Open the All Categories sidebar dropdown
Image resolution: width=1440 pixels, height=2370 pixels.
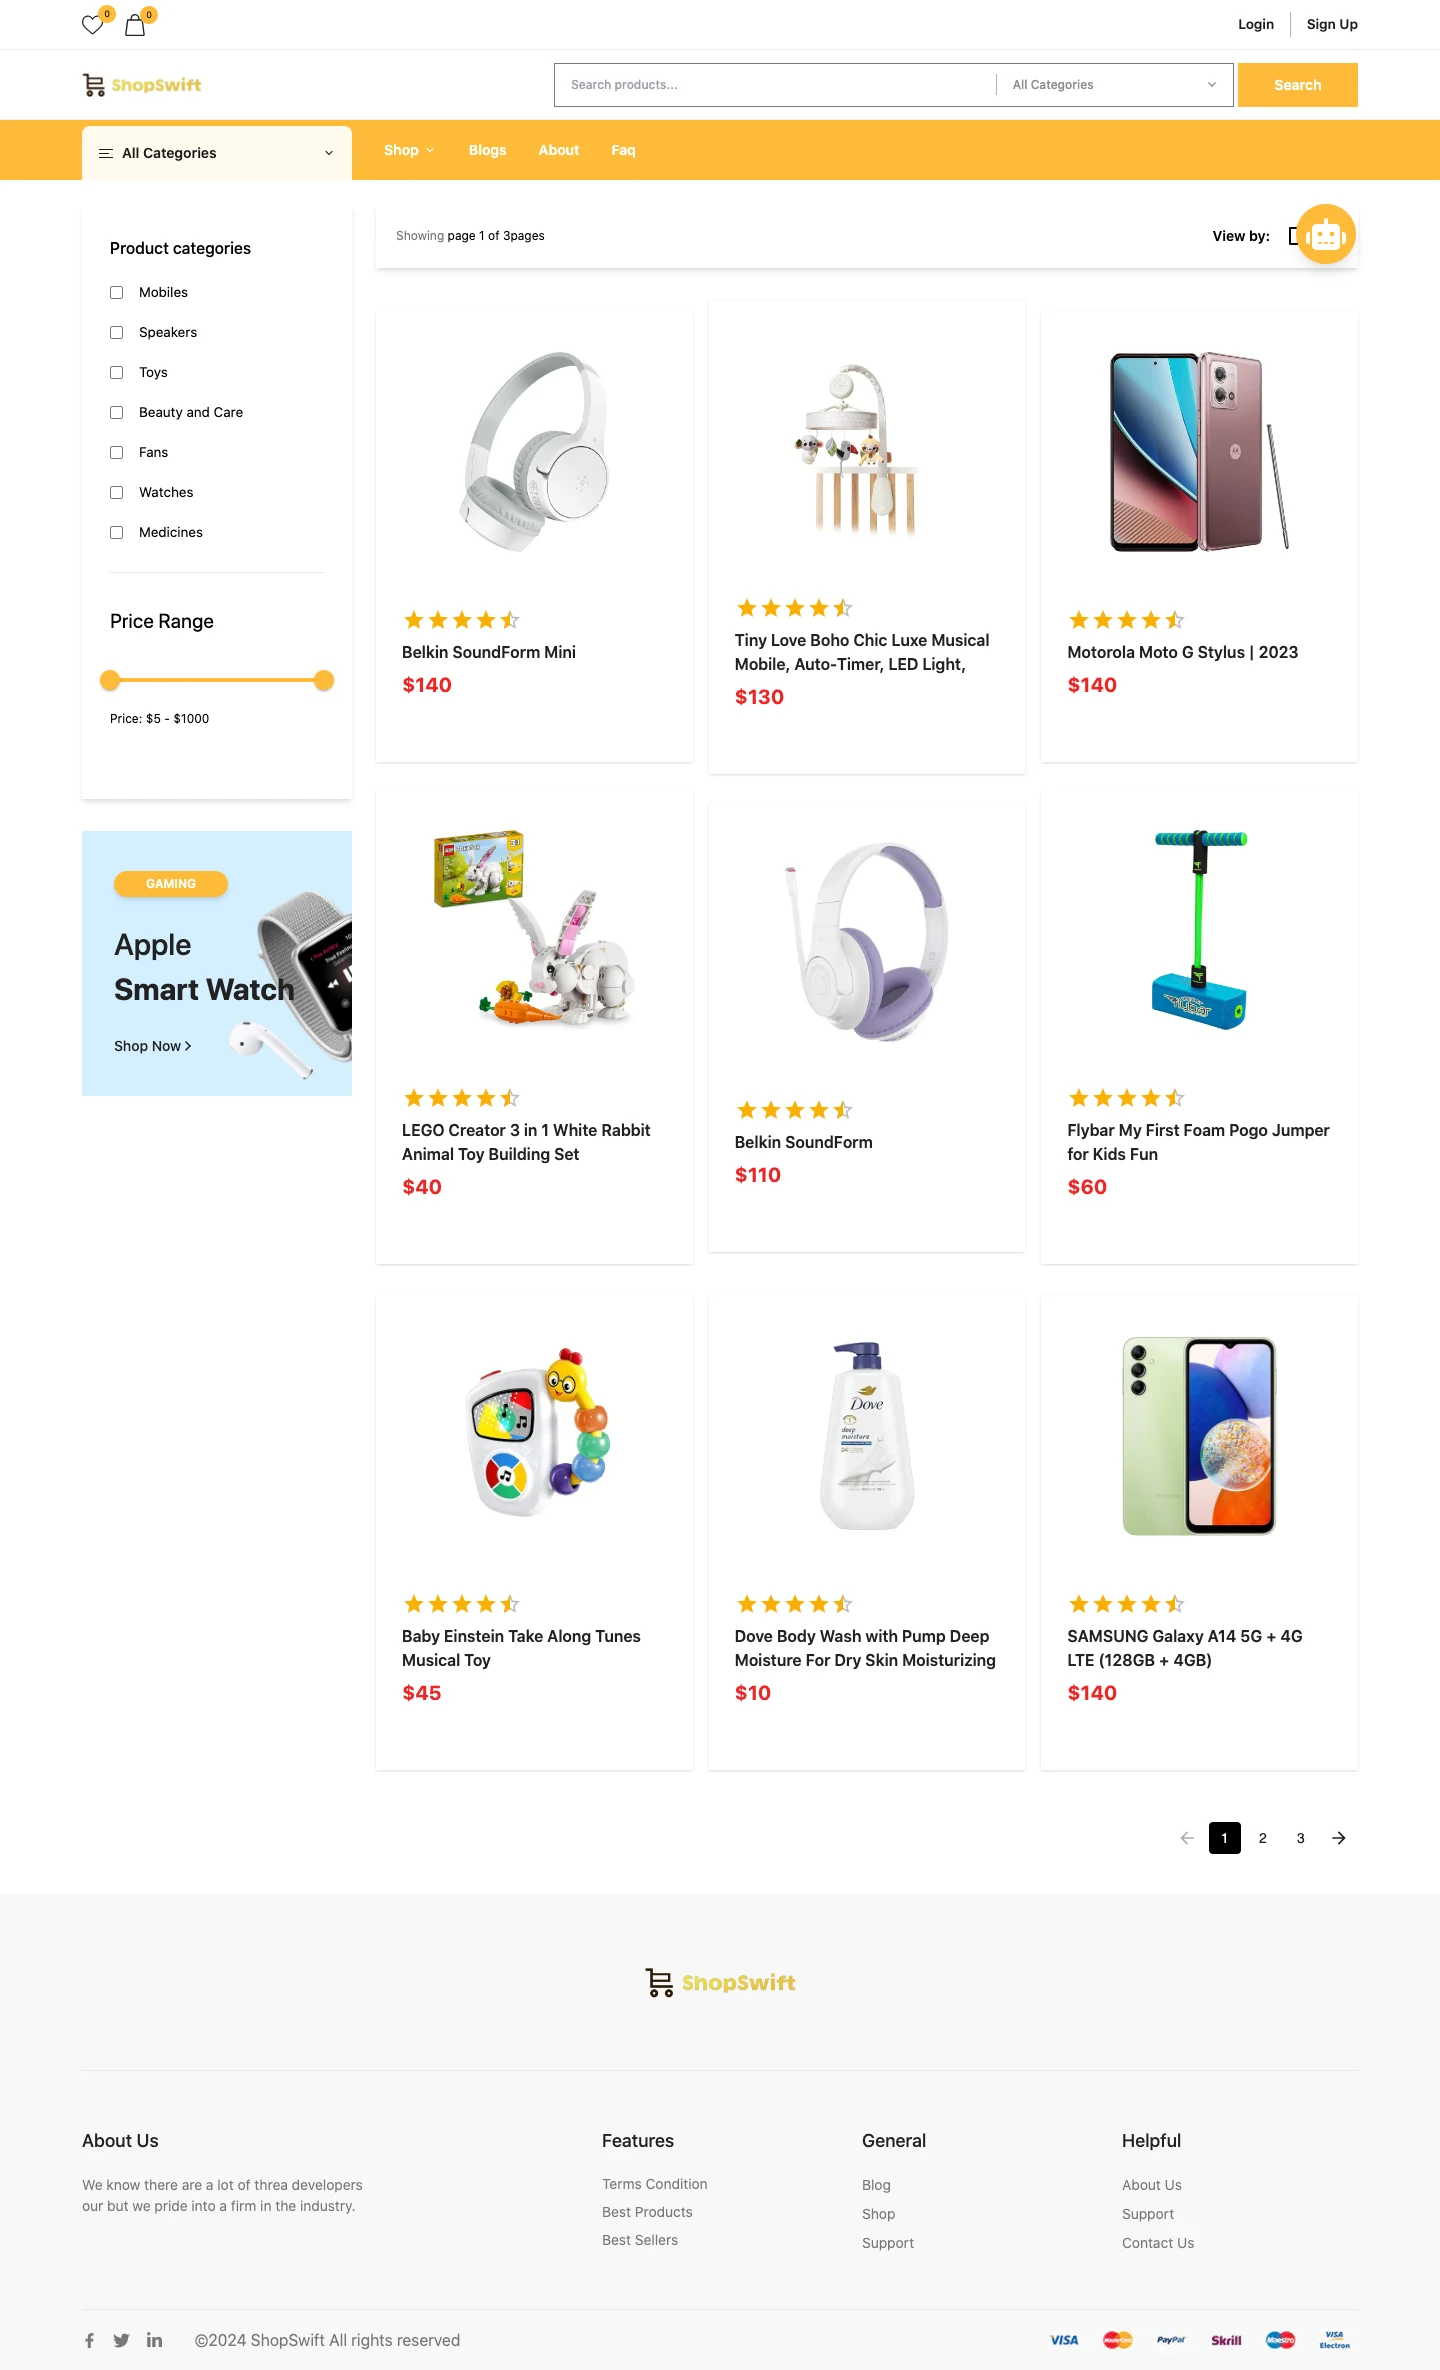point(216,152)
